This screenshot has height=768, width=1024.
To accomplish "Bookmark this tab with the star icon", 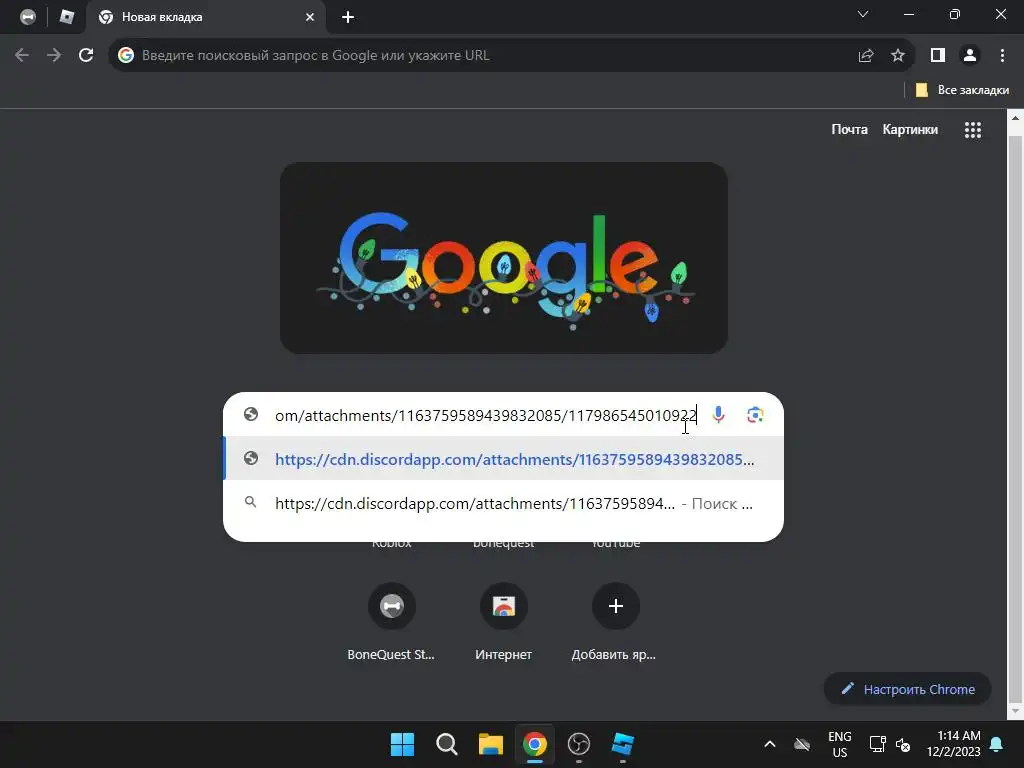I will tap(898, 56).
